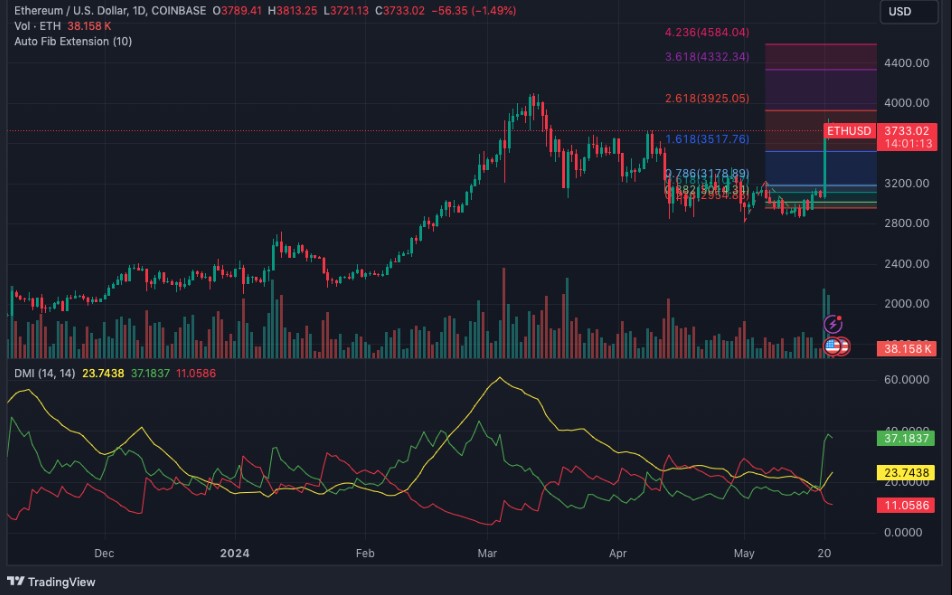Click the green 37.1837 DMI value label
The height and width of the screenshot is (595, 952).
908,438
